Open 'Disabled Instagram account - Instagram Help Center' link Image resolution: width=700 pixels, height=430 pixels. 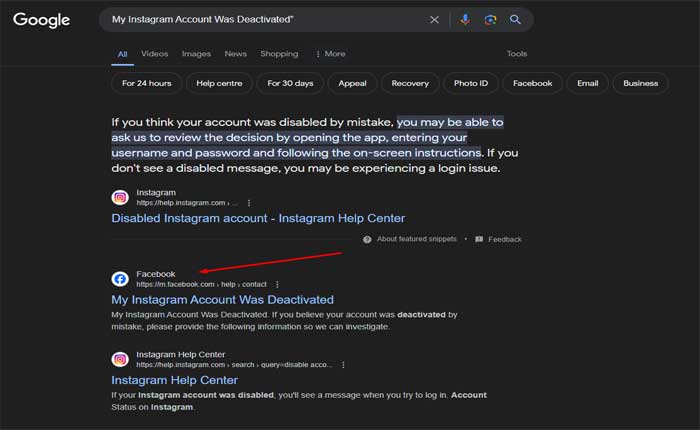click(258, 218)
